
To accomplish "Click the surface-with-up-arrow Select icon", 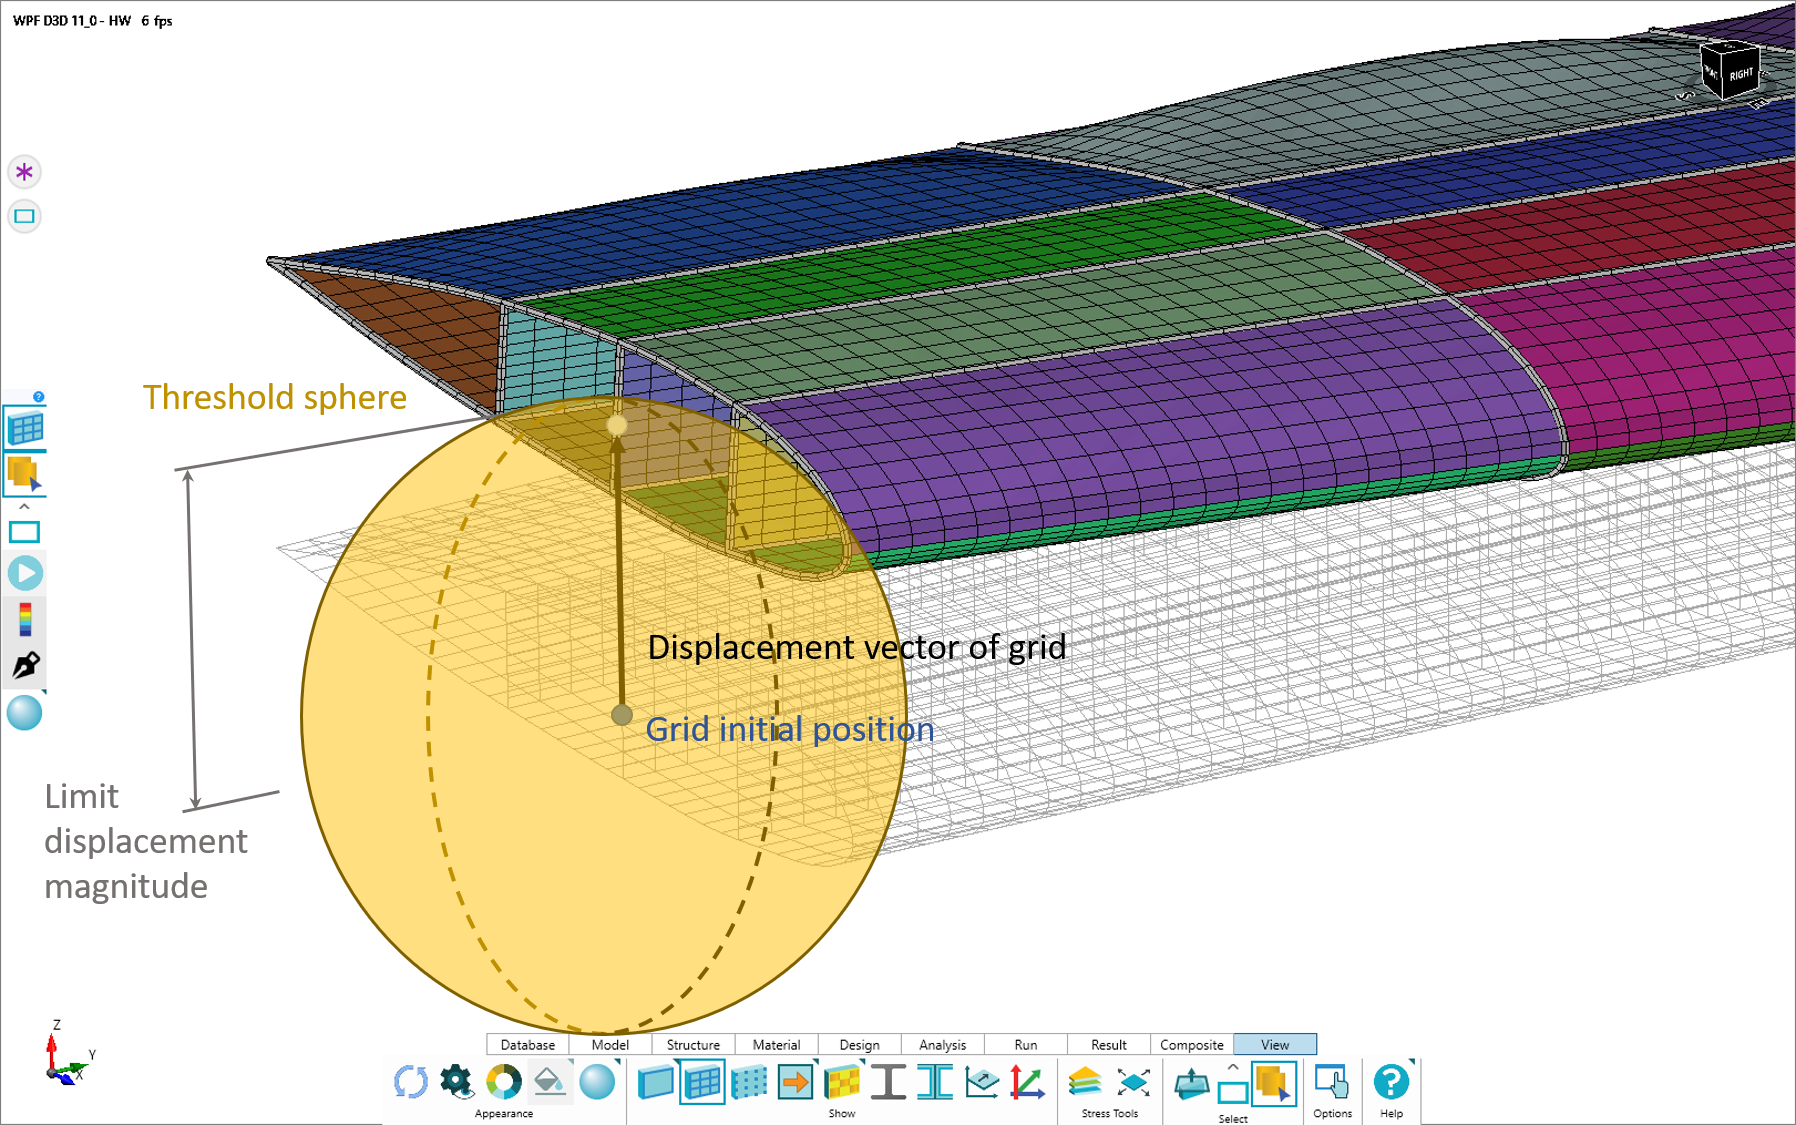I will point(1191,1084).
